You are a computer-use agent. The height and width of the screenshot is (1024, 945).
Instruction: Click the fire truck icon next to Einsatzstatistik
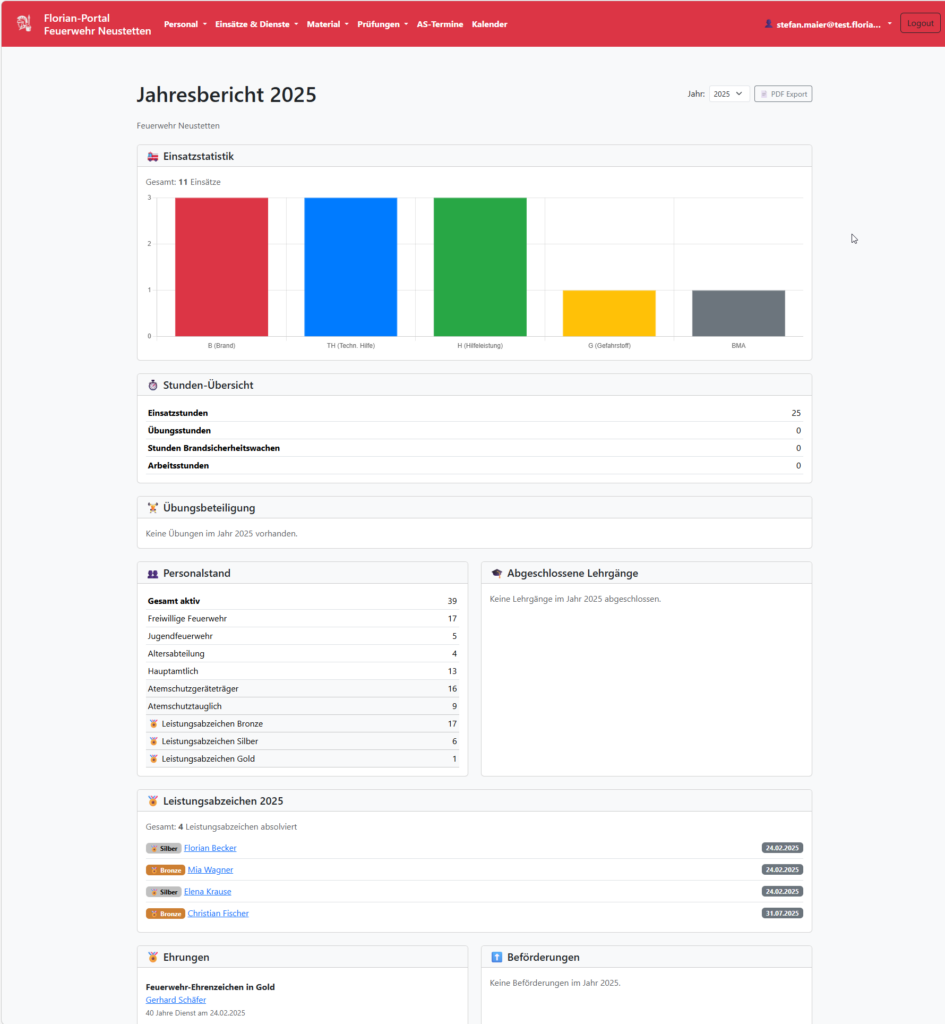[153, 157]
